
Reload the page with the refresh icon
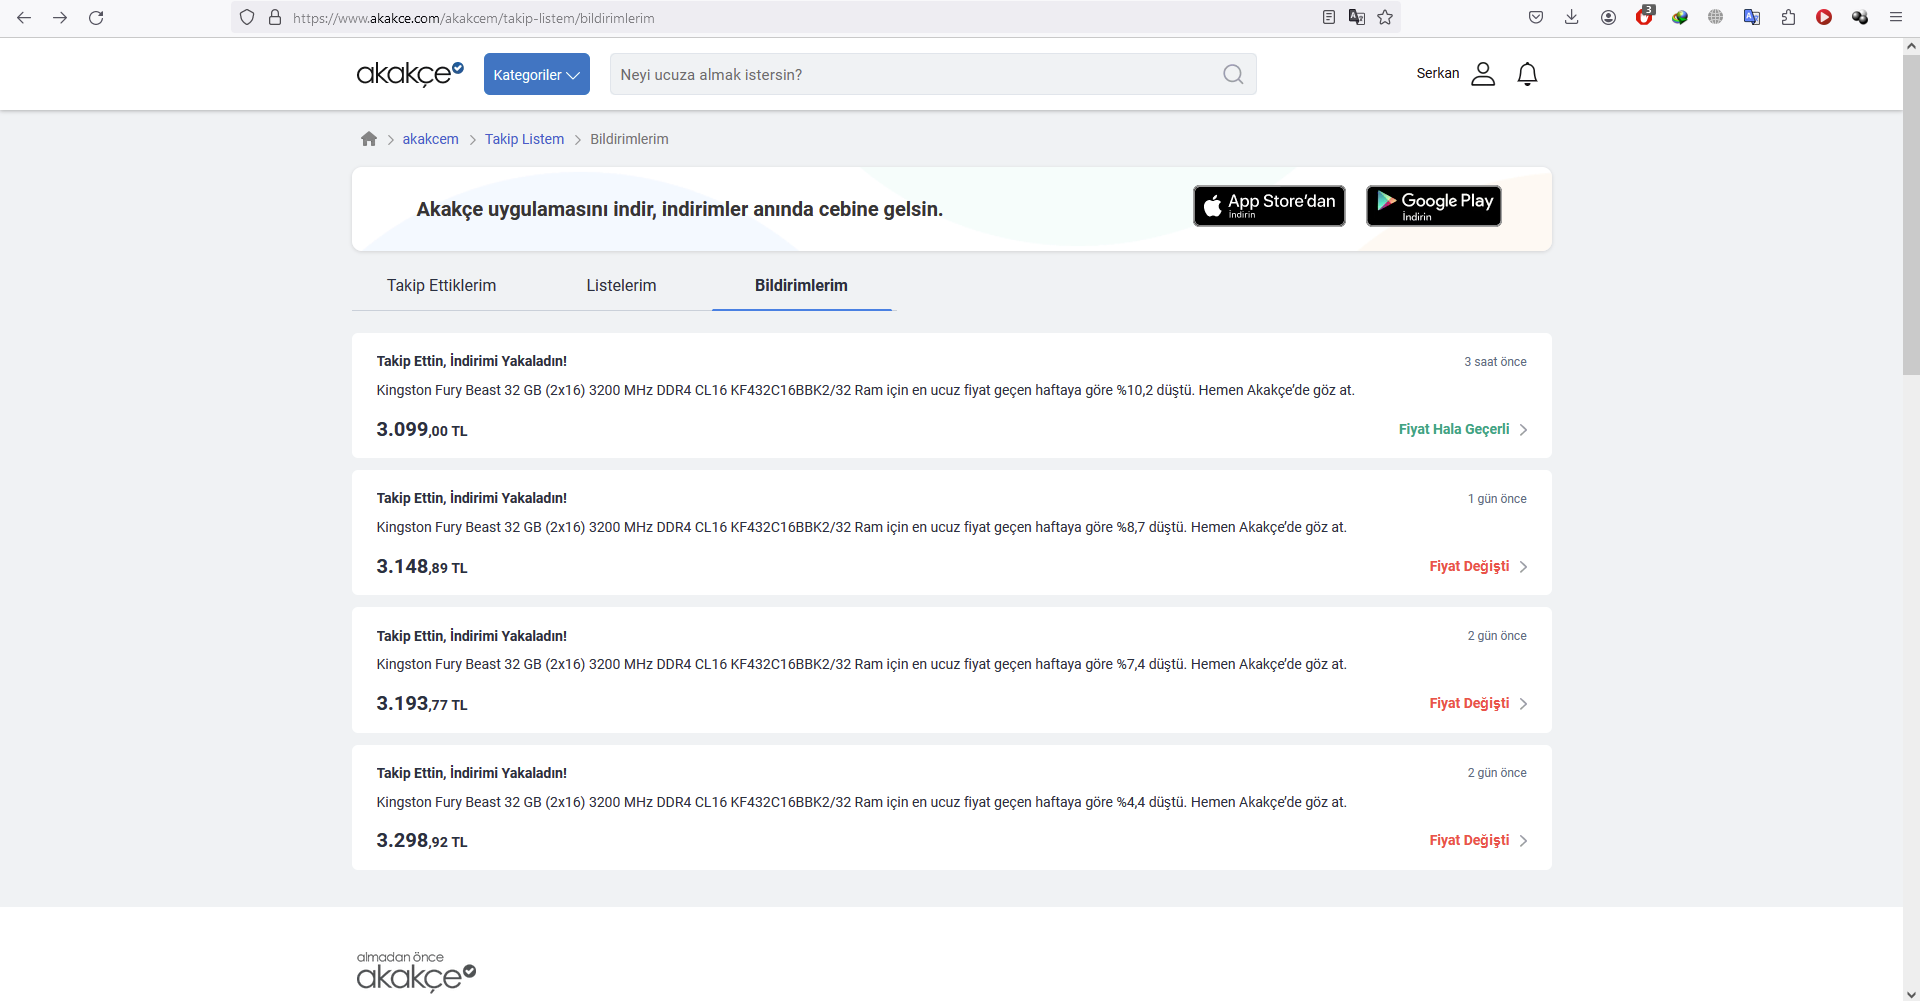pos(96,18)
